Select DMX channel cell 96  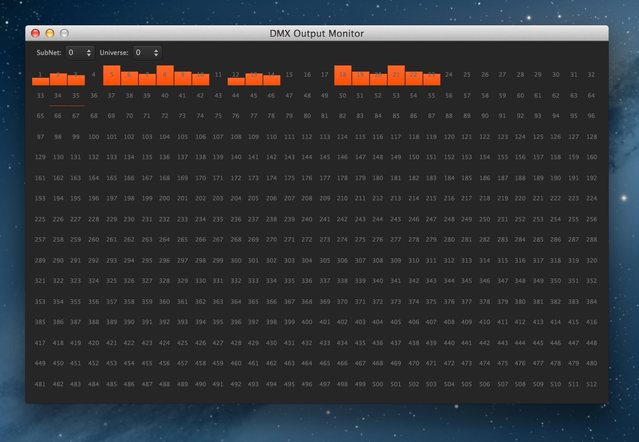(x=591, y=116)
